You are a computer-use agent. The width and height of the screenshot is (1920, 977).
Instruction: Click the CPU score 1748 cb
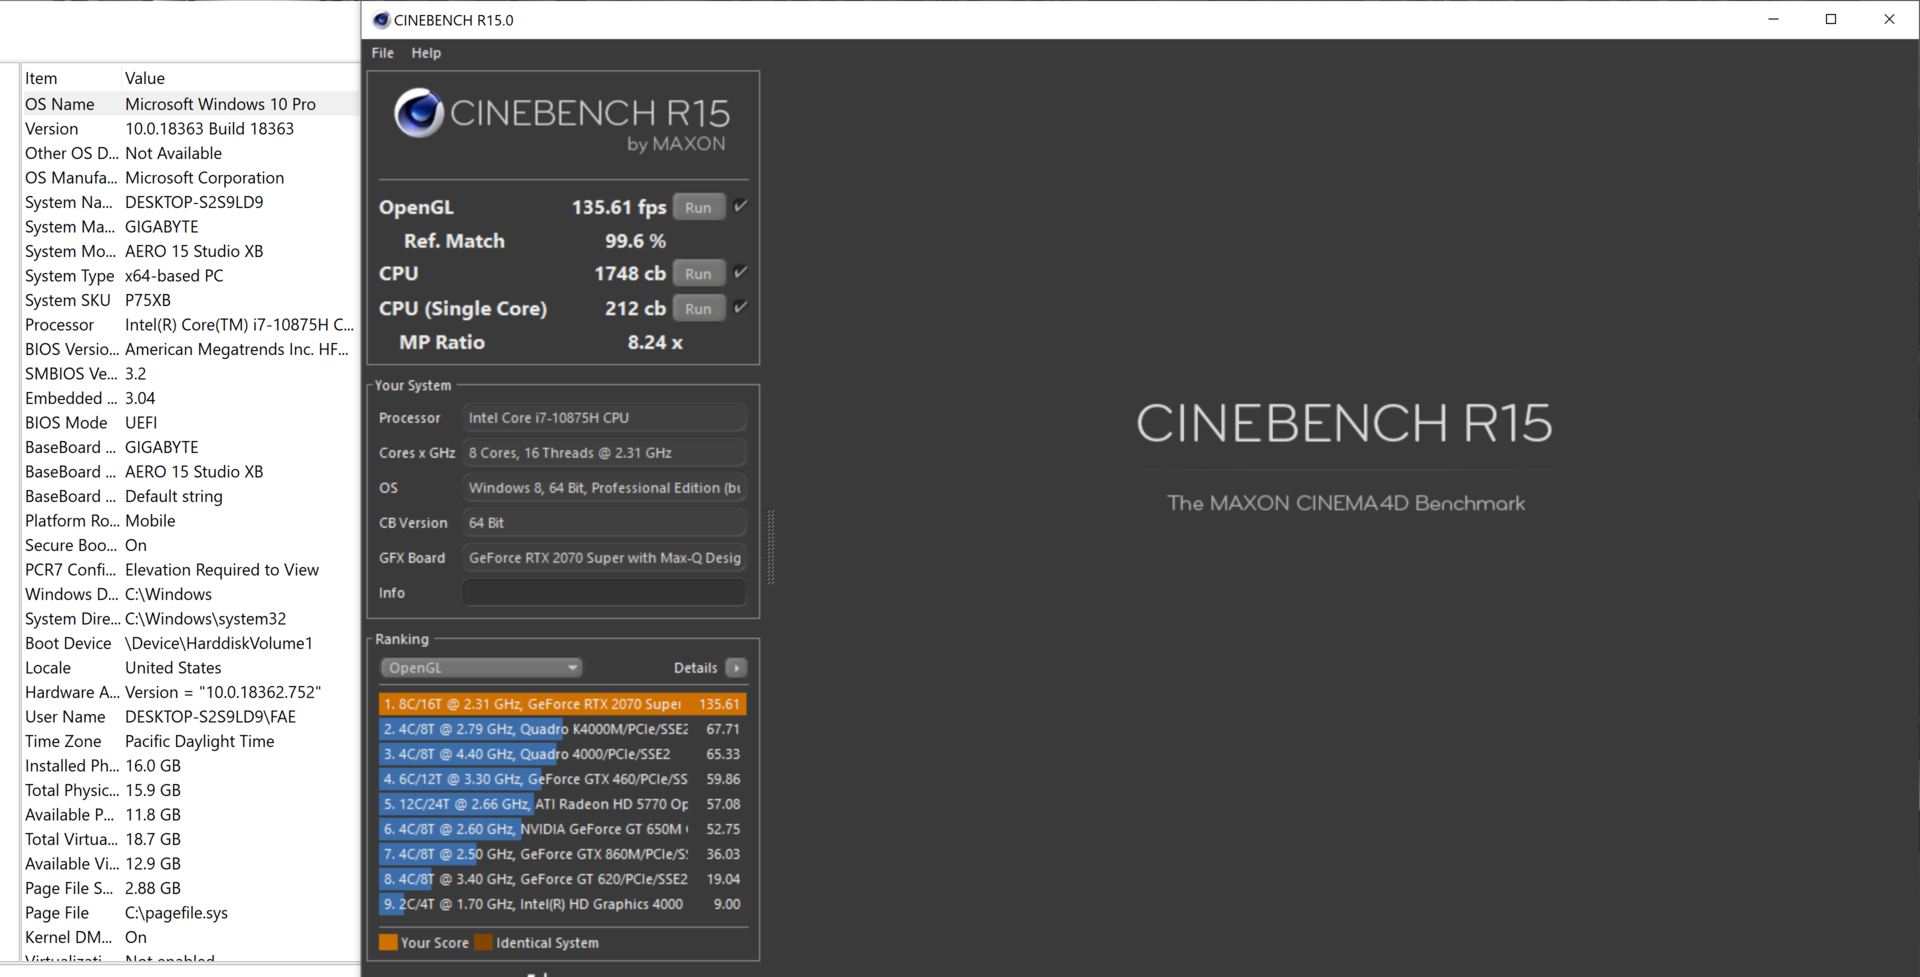tap(630, 273)
